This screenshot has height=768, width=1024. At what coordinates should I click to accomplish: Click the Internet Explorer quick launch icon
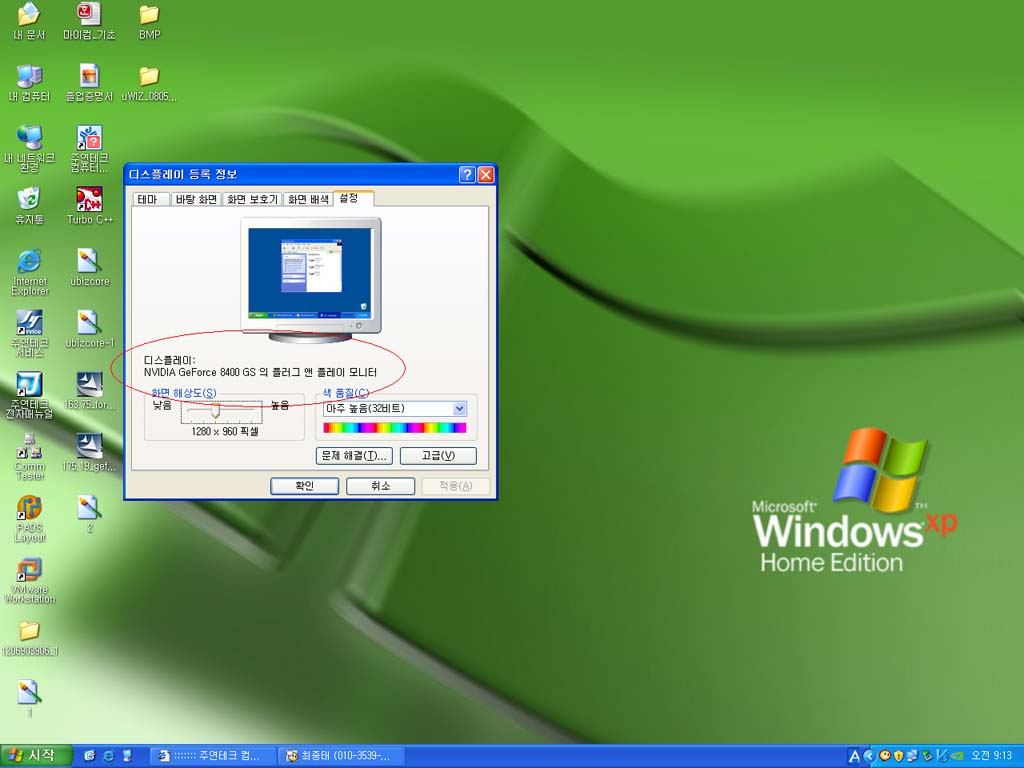click(108, 756)
